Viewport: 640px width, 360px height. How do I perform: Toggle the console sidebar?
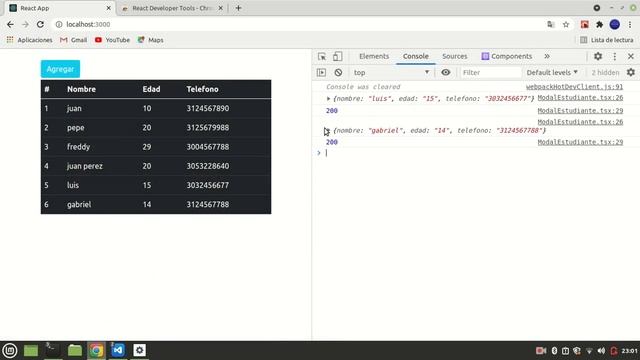(322, 73)
